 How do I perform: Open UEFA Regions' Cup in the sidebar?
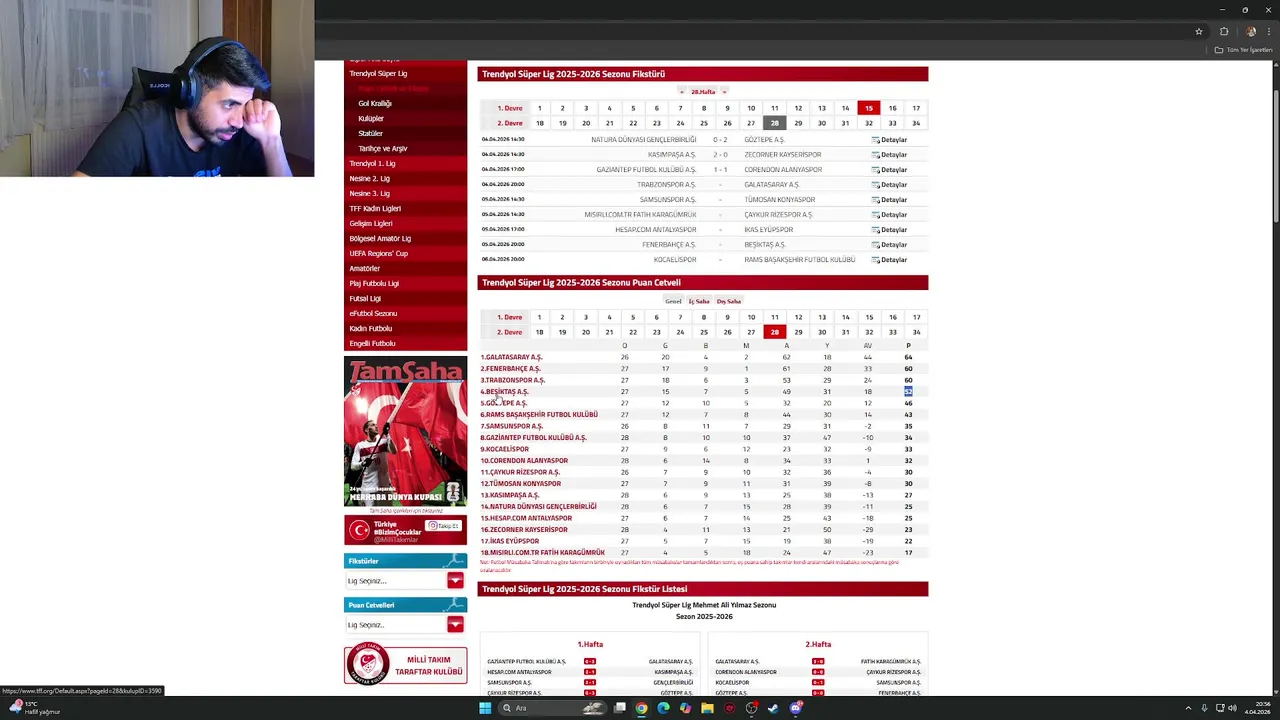[x=378, y=254]
